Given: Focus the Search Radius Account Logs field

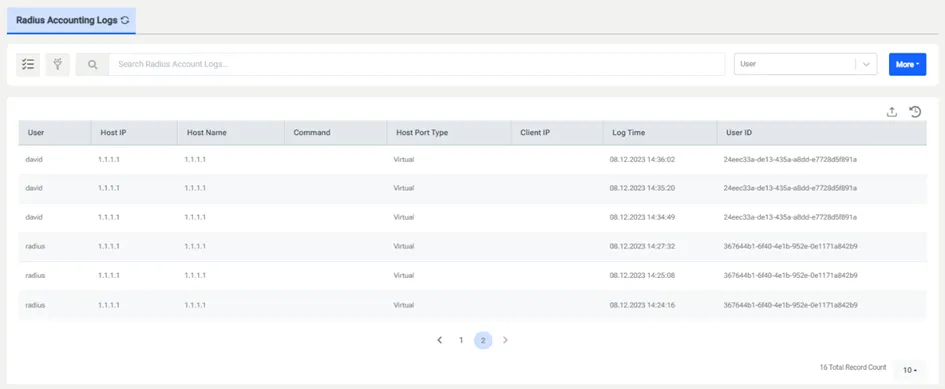Looking at the screenshot, I should pyautogui.click(x=416, y=64).
